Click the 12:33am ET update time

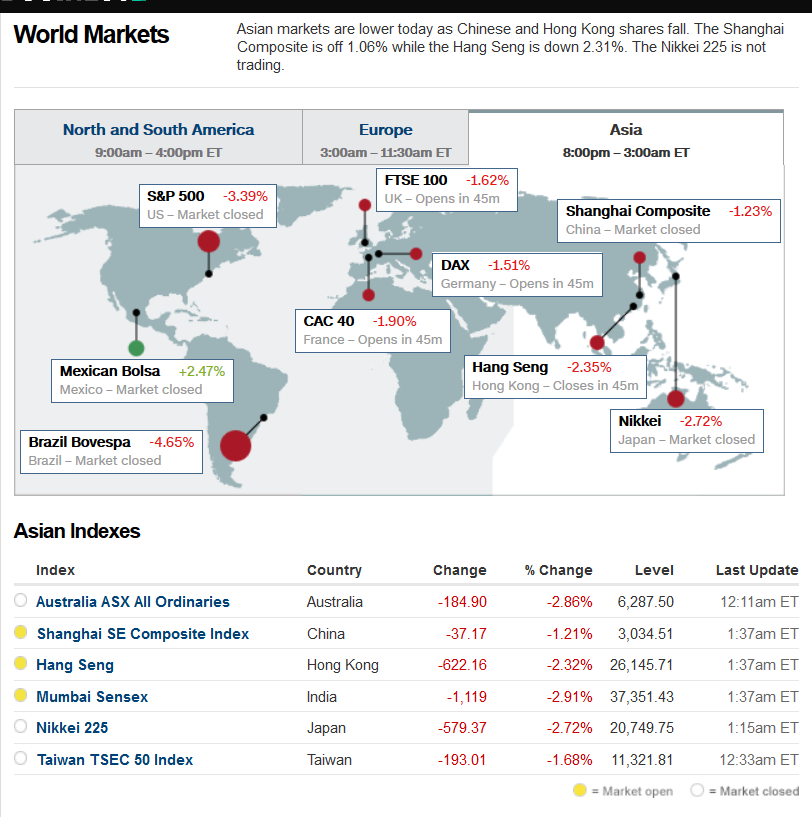pyautogui.click(x=759, y=760)
